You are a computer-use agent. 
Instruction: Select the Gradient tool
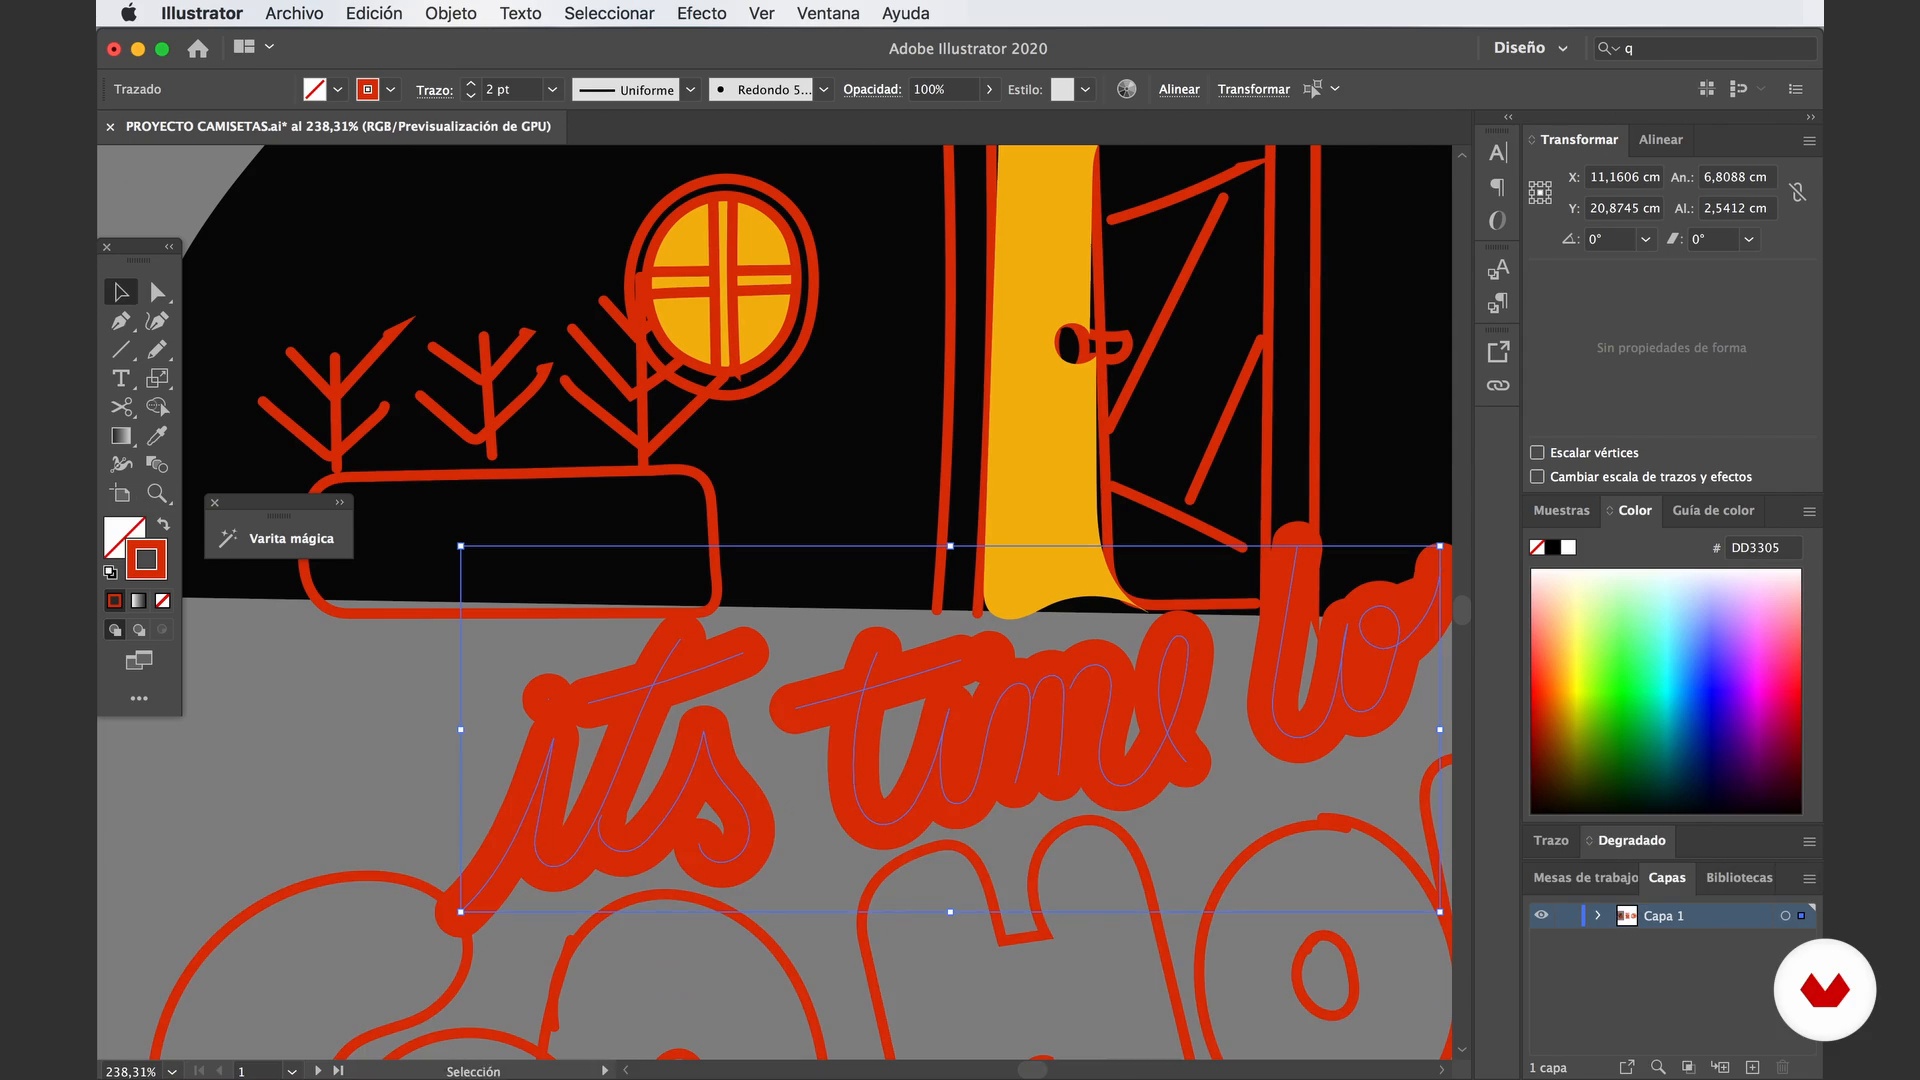(x=121, y=436)
